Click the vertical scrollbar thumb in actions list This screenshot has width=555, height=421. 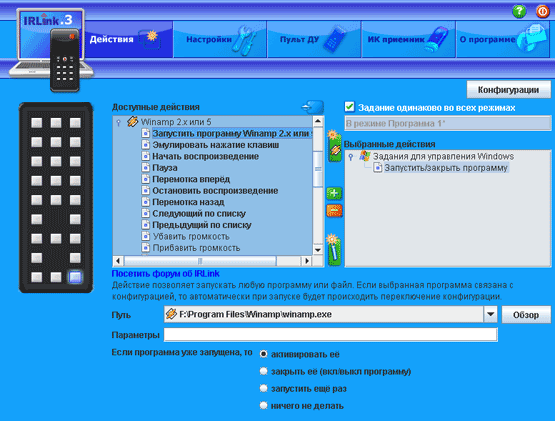tap(318, 169)
